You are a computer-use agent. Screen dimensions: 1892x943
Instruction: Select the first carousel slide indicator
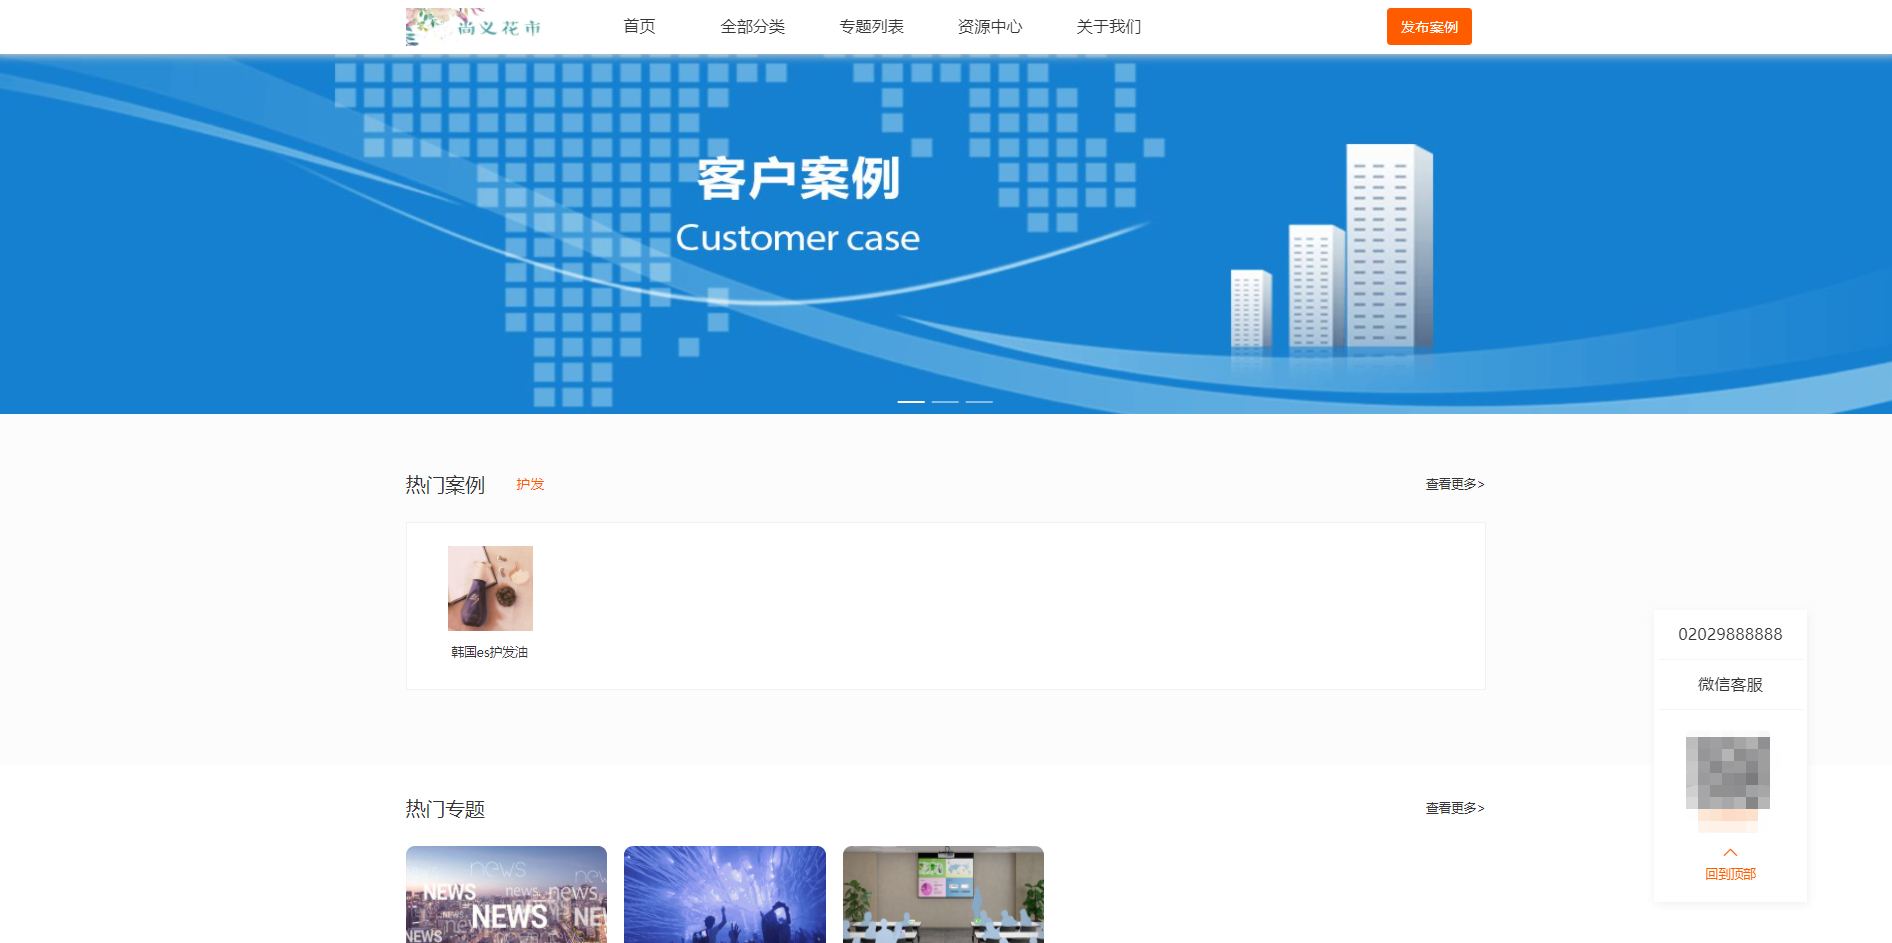pyautogui.click(x=911, y=401)
